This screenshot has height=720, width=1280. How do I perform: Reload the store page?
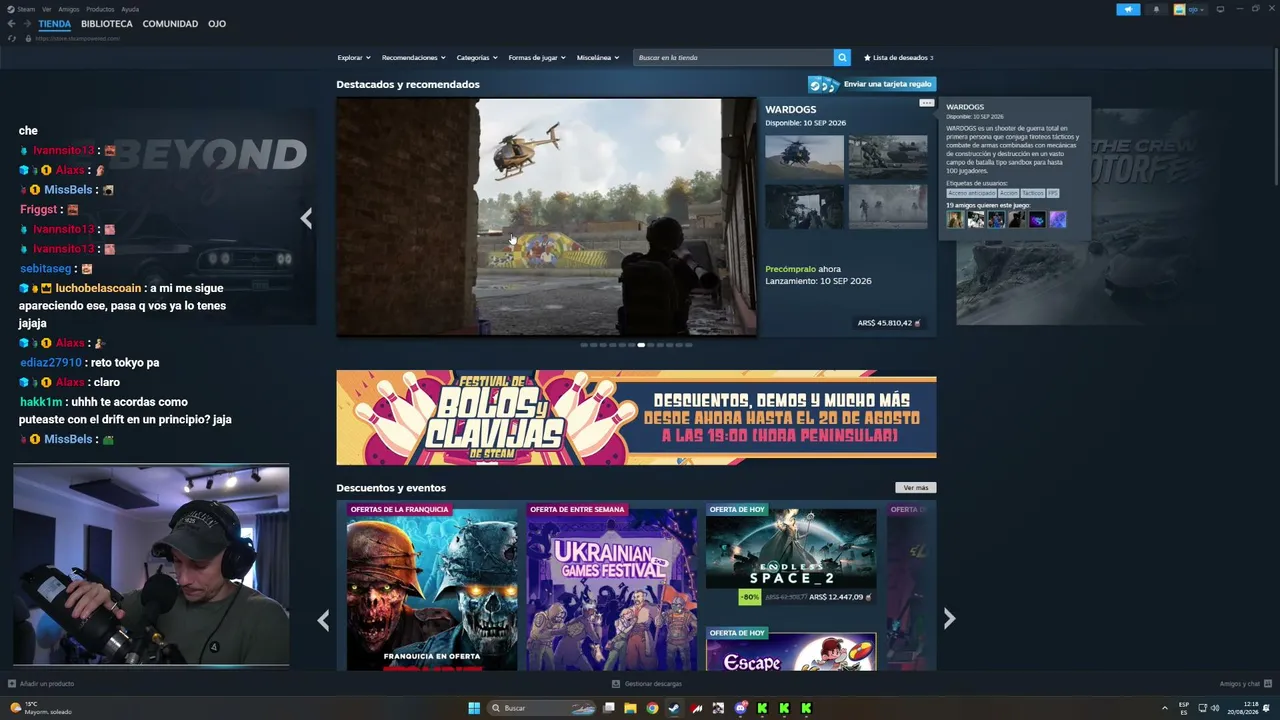[x=12, y=38]
